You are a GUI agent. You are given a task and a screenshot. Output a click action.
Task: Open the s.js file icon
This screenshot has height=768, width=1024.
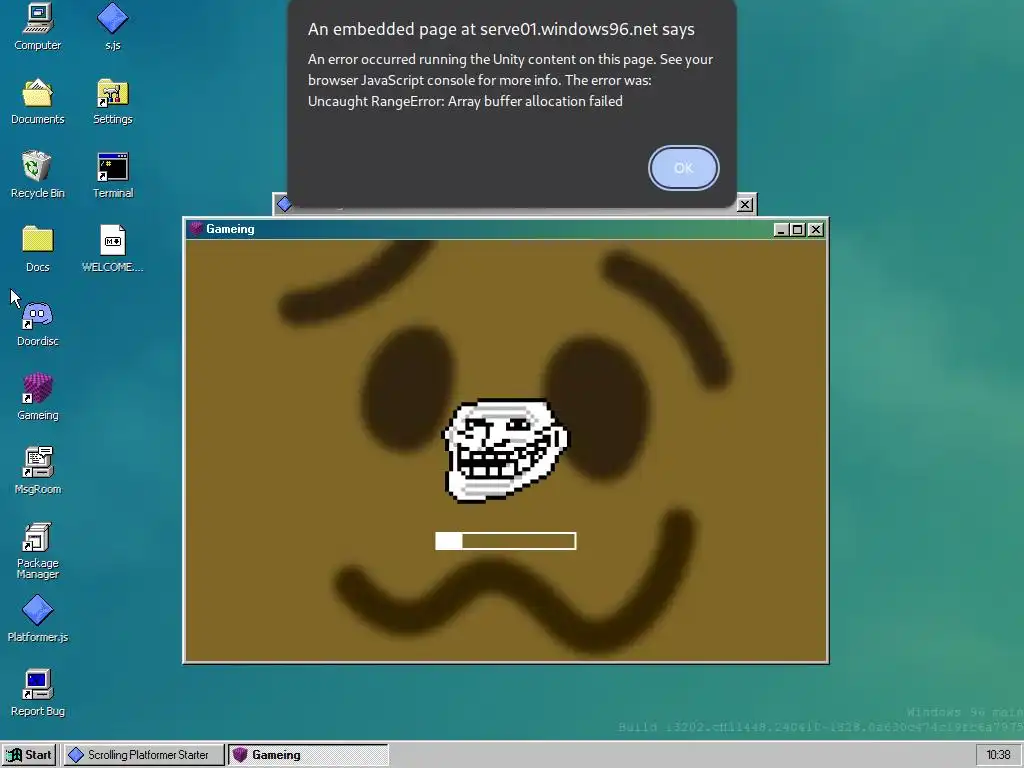pyautogui.click(x=112, y=27)
